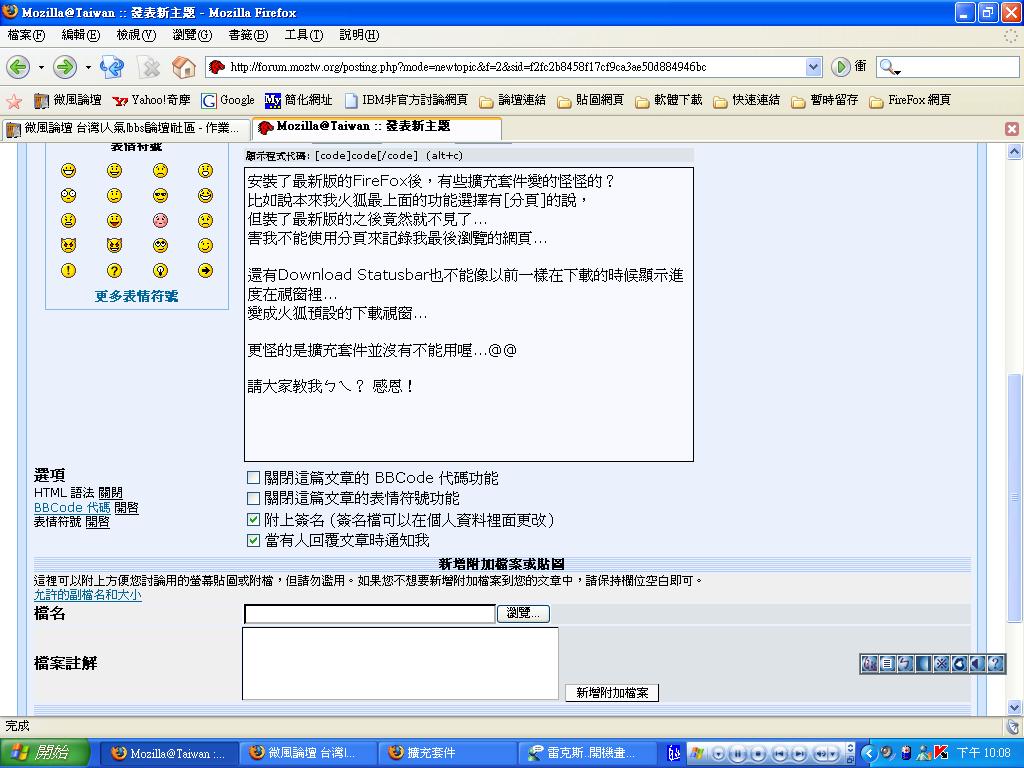
Task: Go back using the green Back arrow
Action: (18, 67)
